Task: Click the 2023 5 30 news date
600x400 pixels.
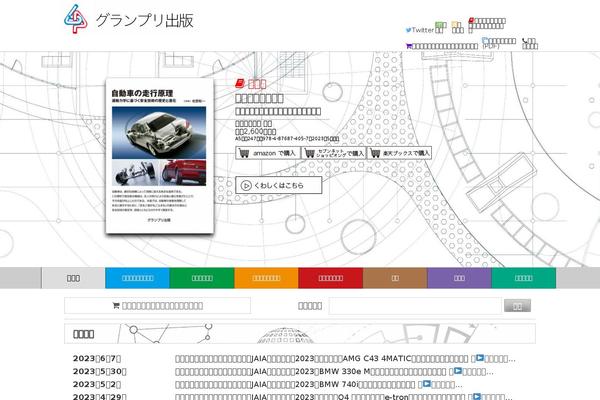Action: (x=99, y=371)
